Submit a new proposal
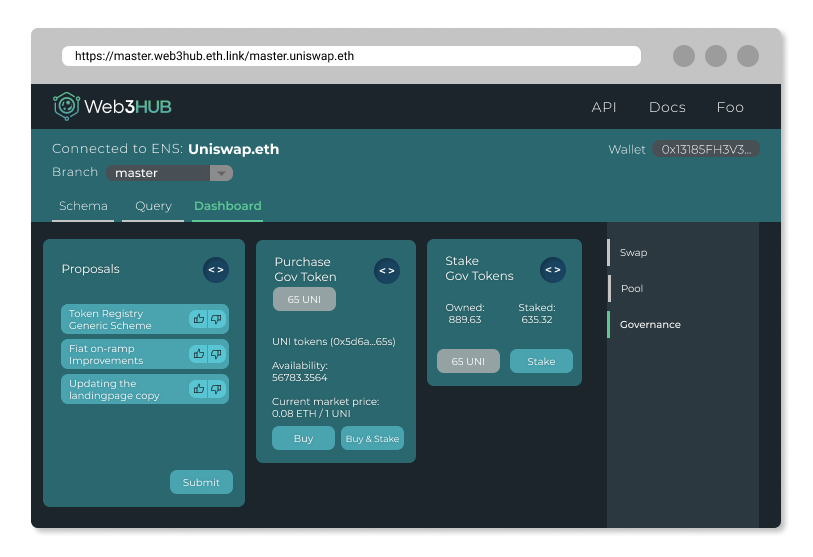This screenshot has width=813, height=557. 201,482
